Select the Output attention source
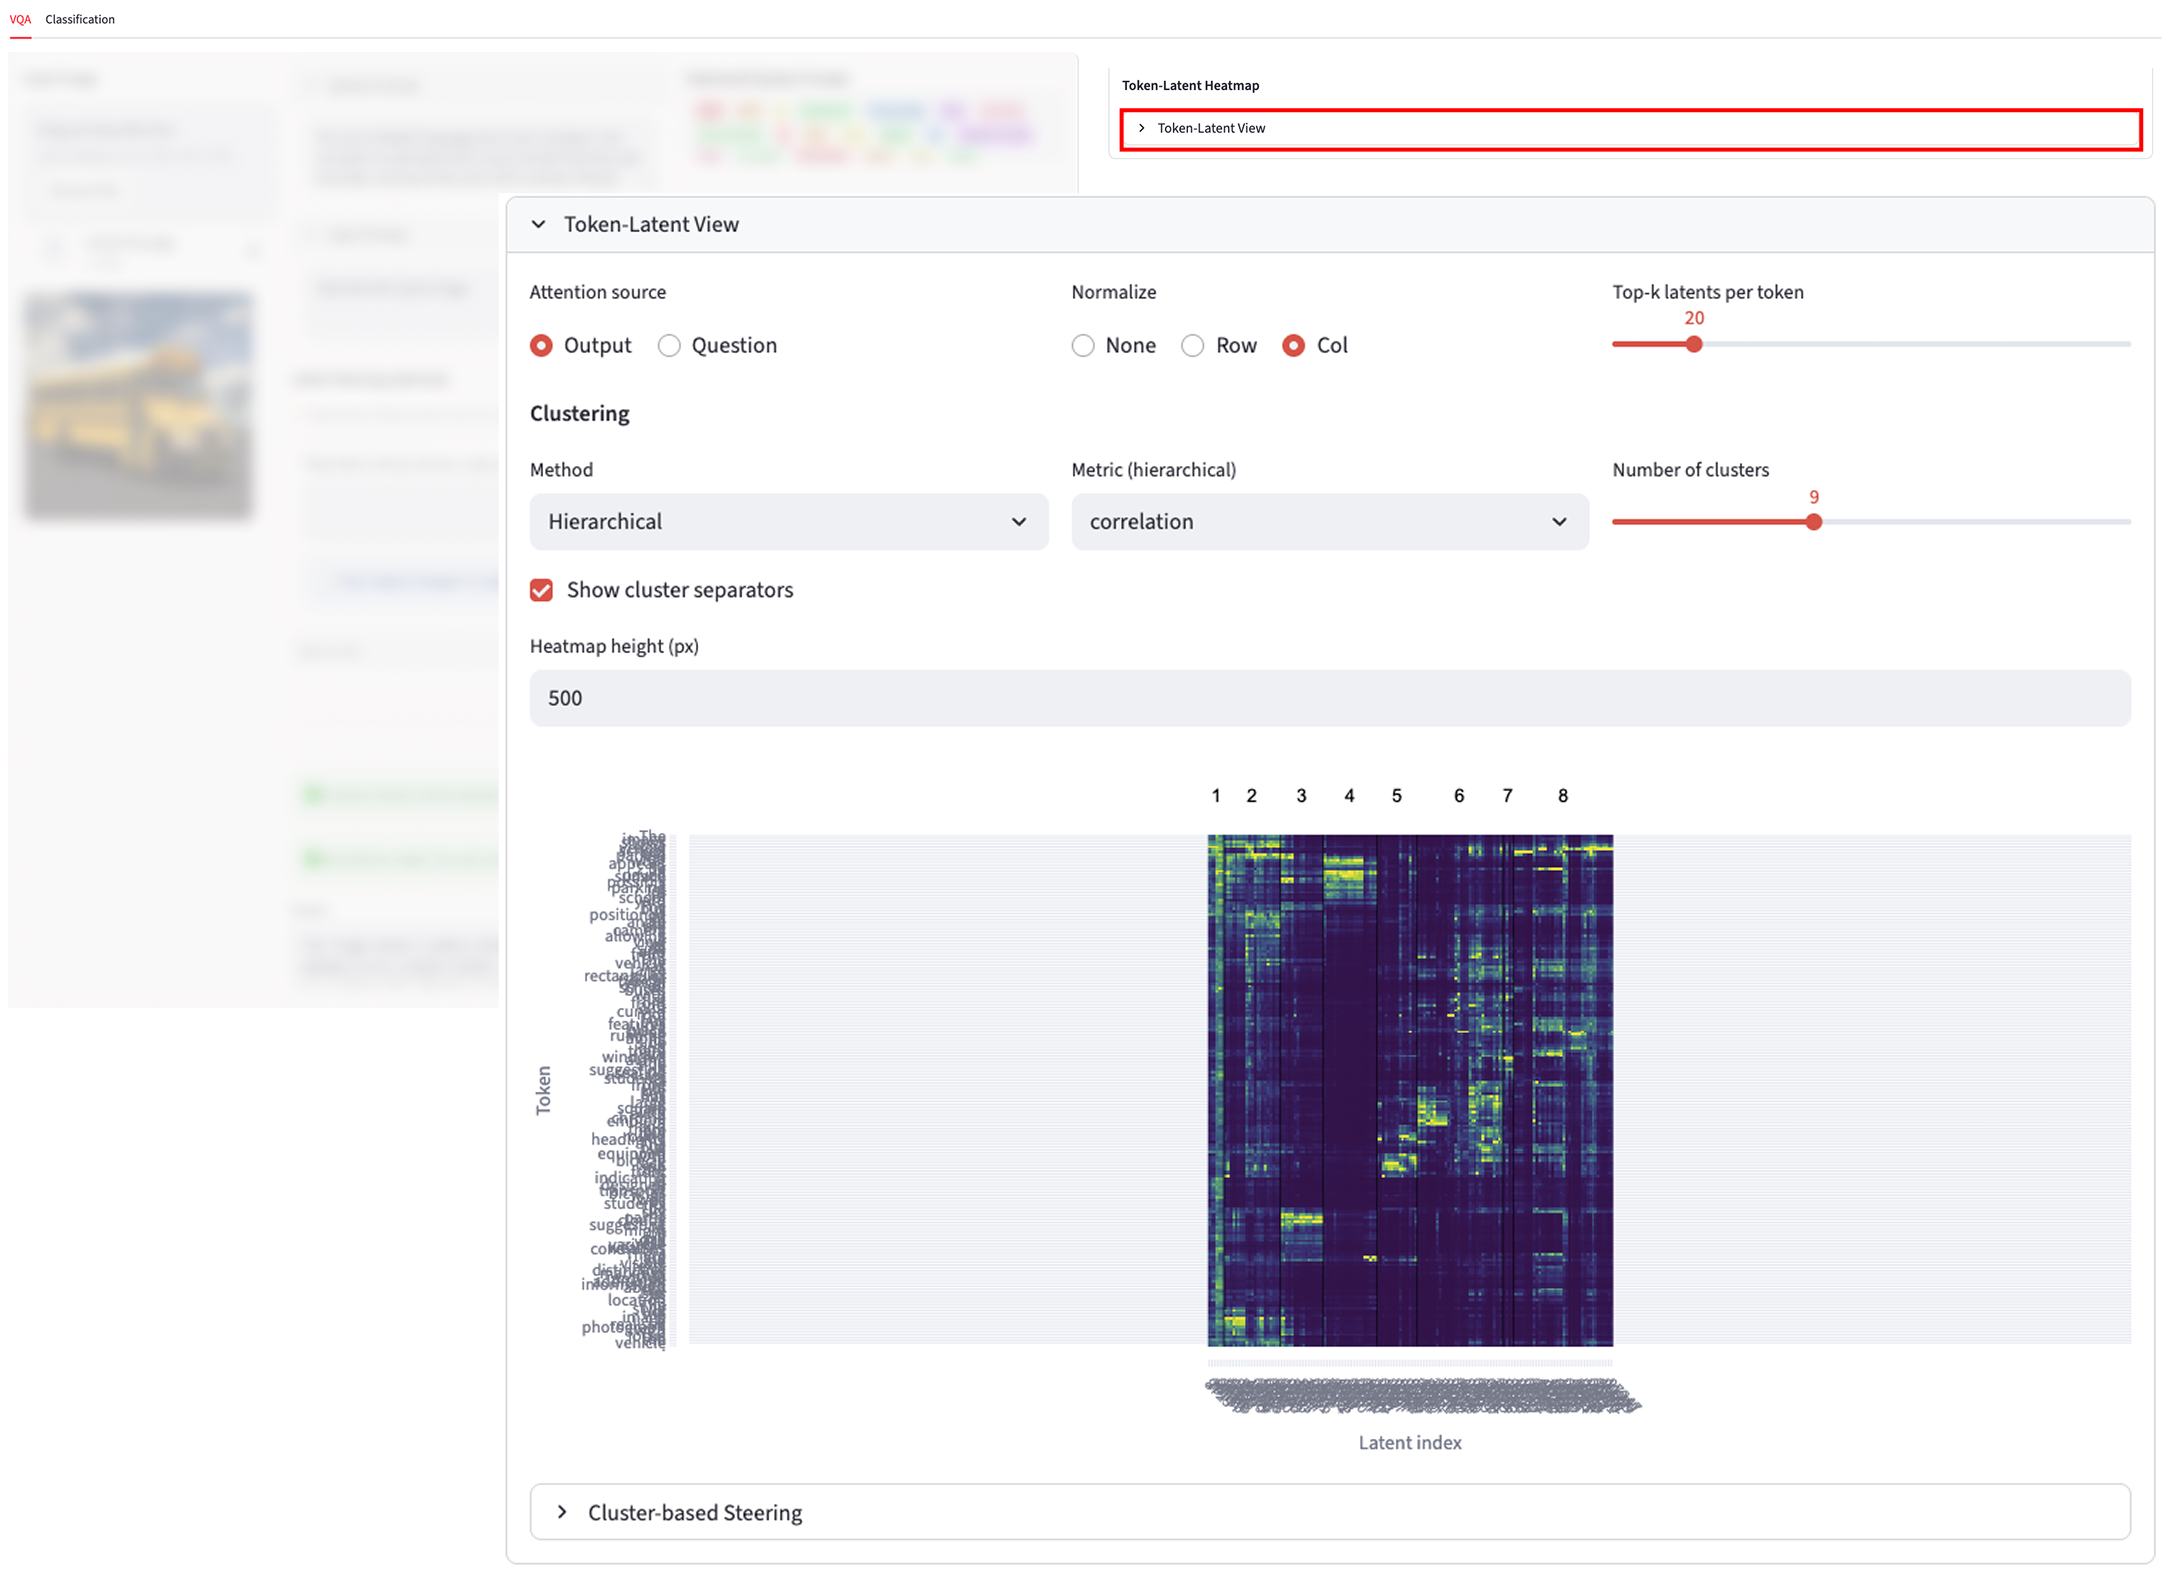 [x=541, y=345]
